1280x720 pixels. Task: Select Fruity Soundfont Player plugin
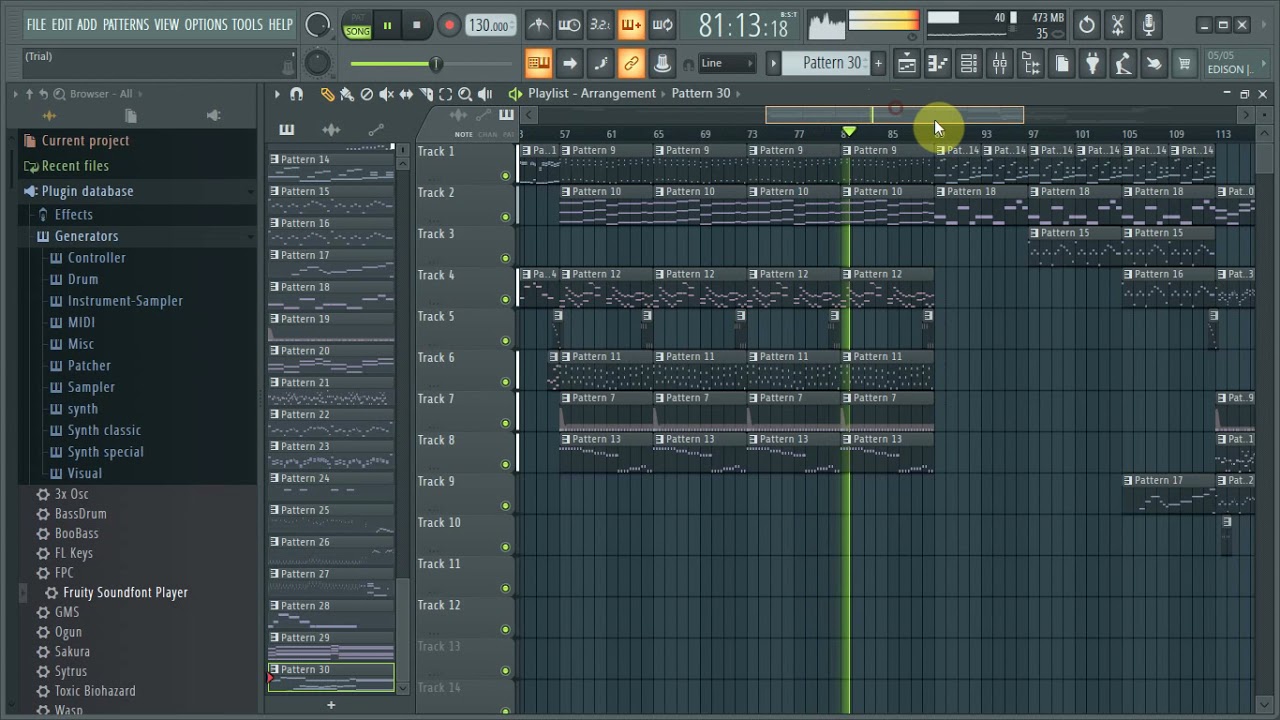125,592
